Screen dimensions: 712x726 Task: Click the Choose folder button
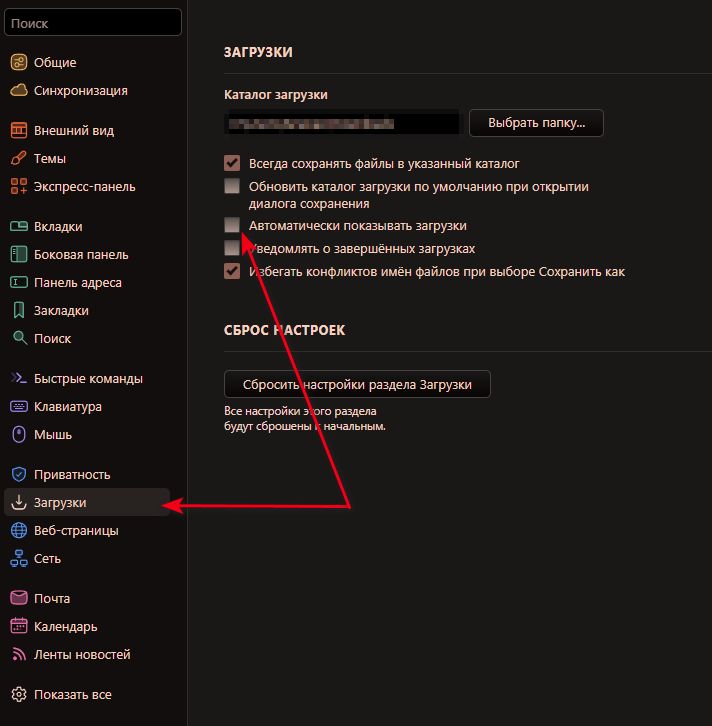coord(536,124)
